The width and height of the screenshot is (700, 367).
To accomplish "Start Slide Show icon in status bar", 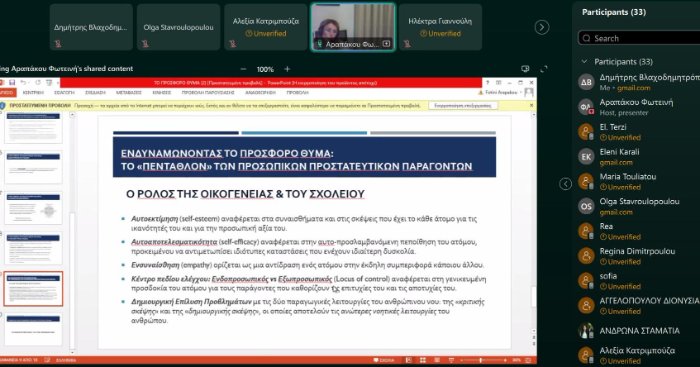I will pyautogui.click(x=451, y=360).
